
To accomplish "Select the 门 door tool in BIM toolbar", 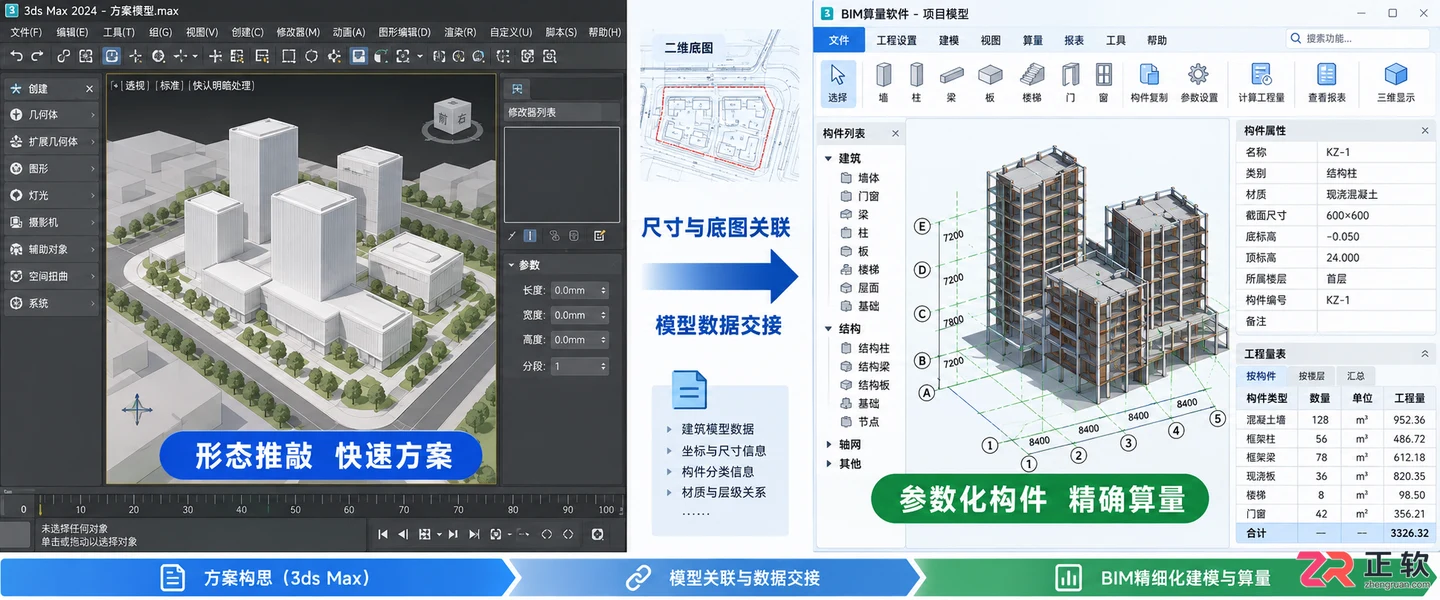I will pos(1070,82).
